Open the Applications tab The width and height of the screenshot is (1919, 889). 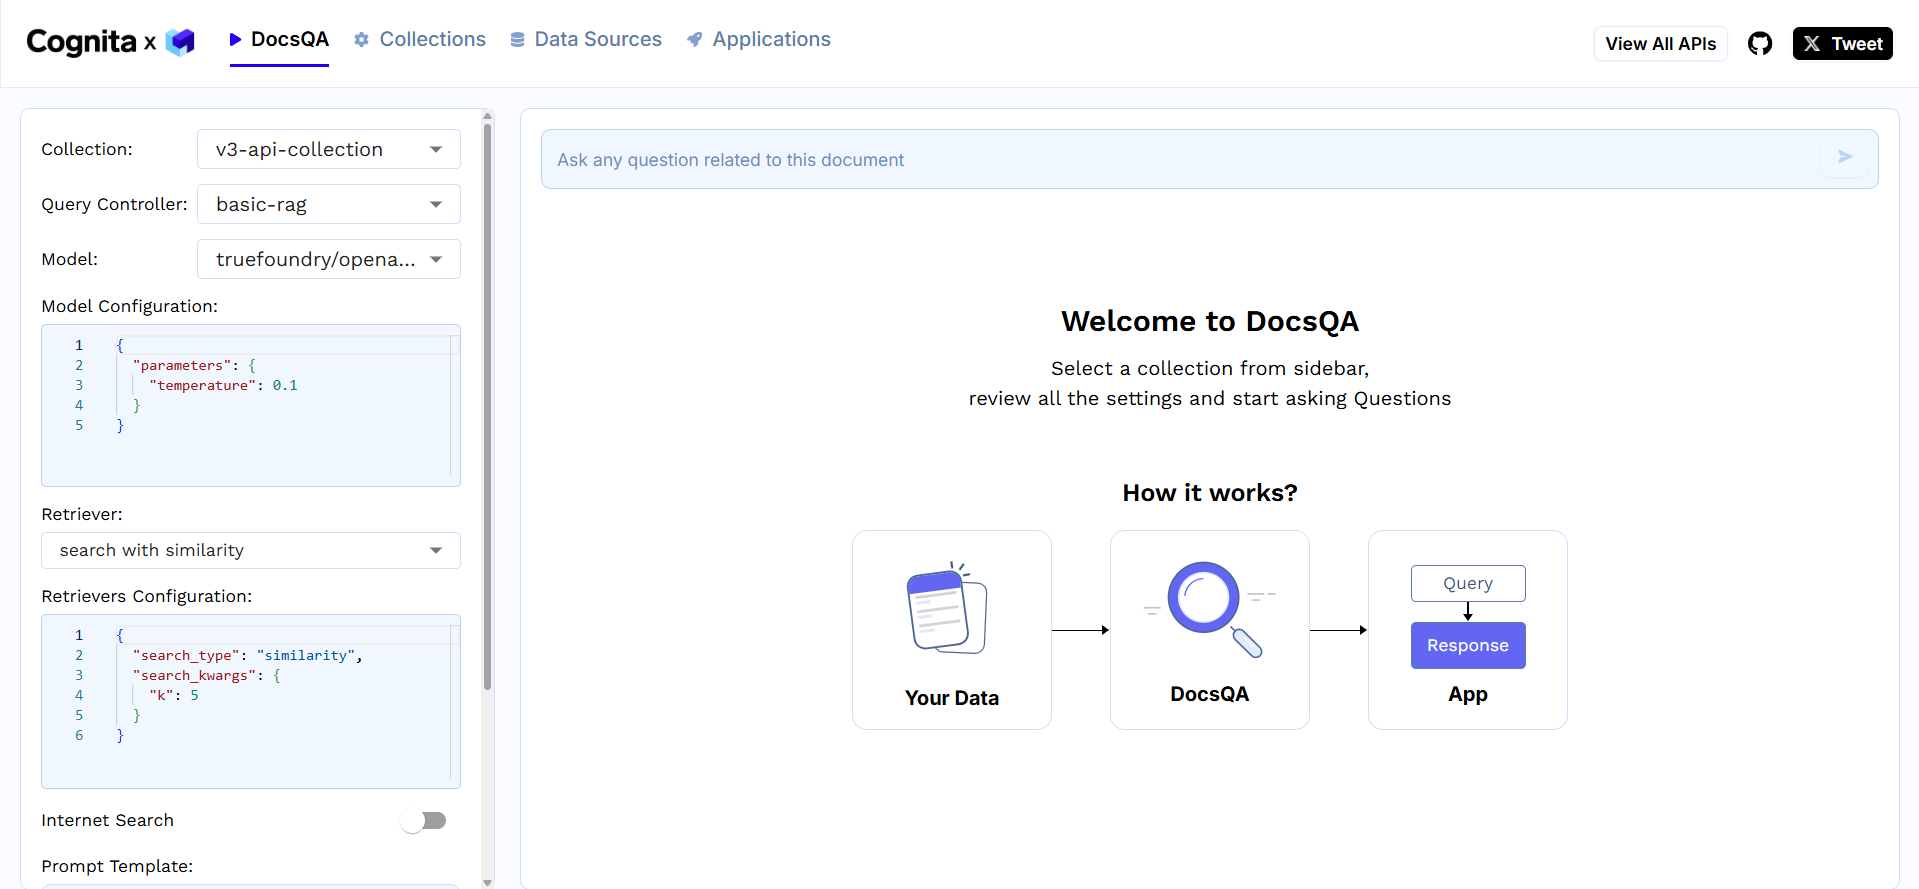[759, 40]
